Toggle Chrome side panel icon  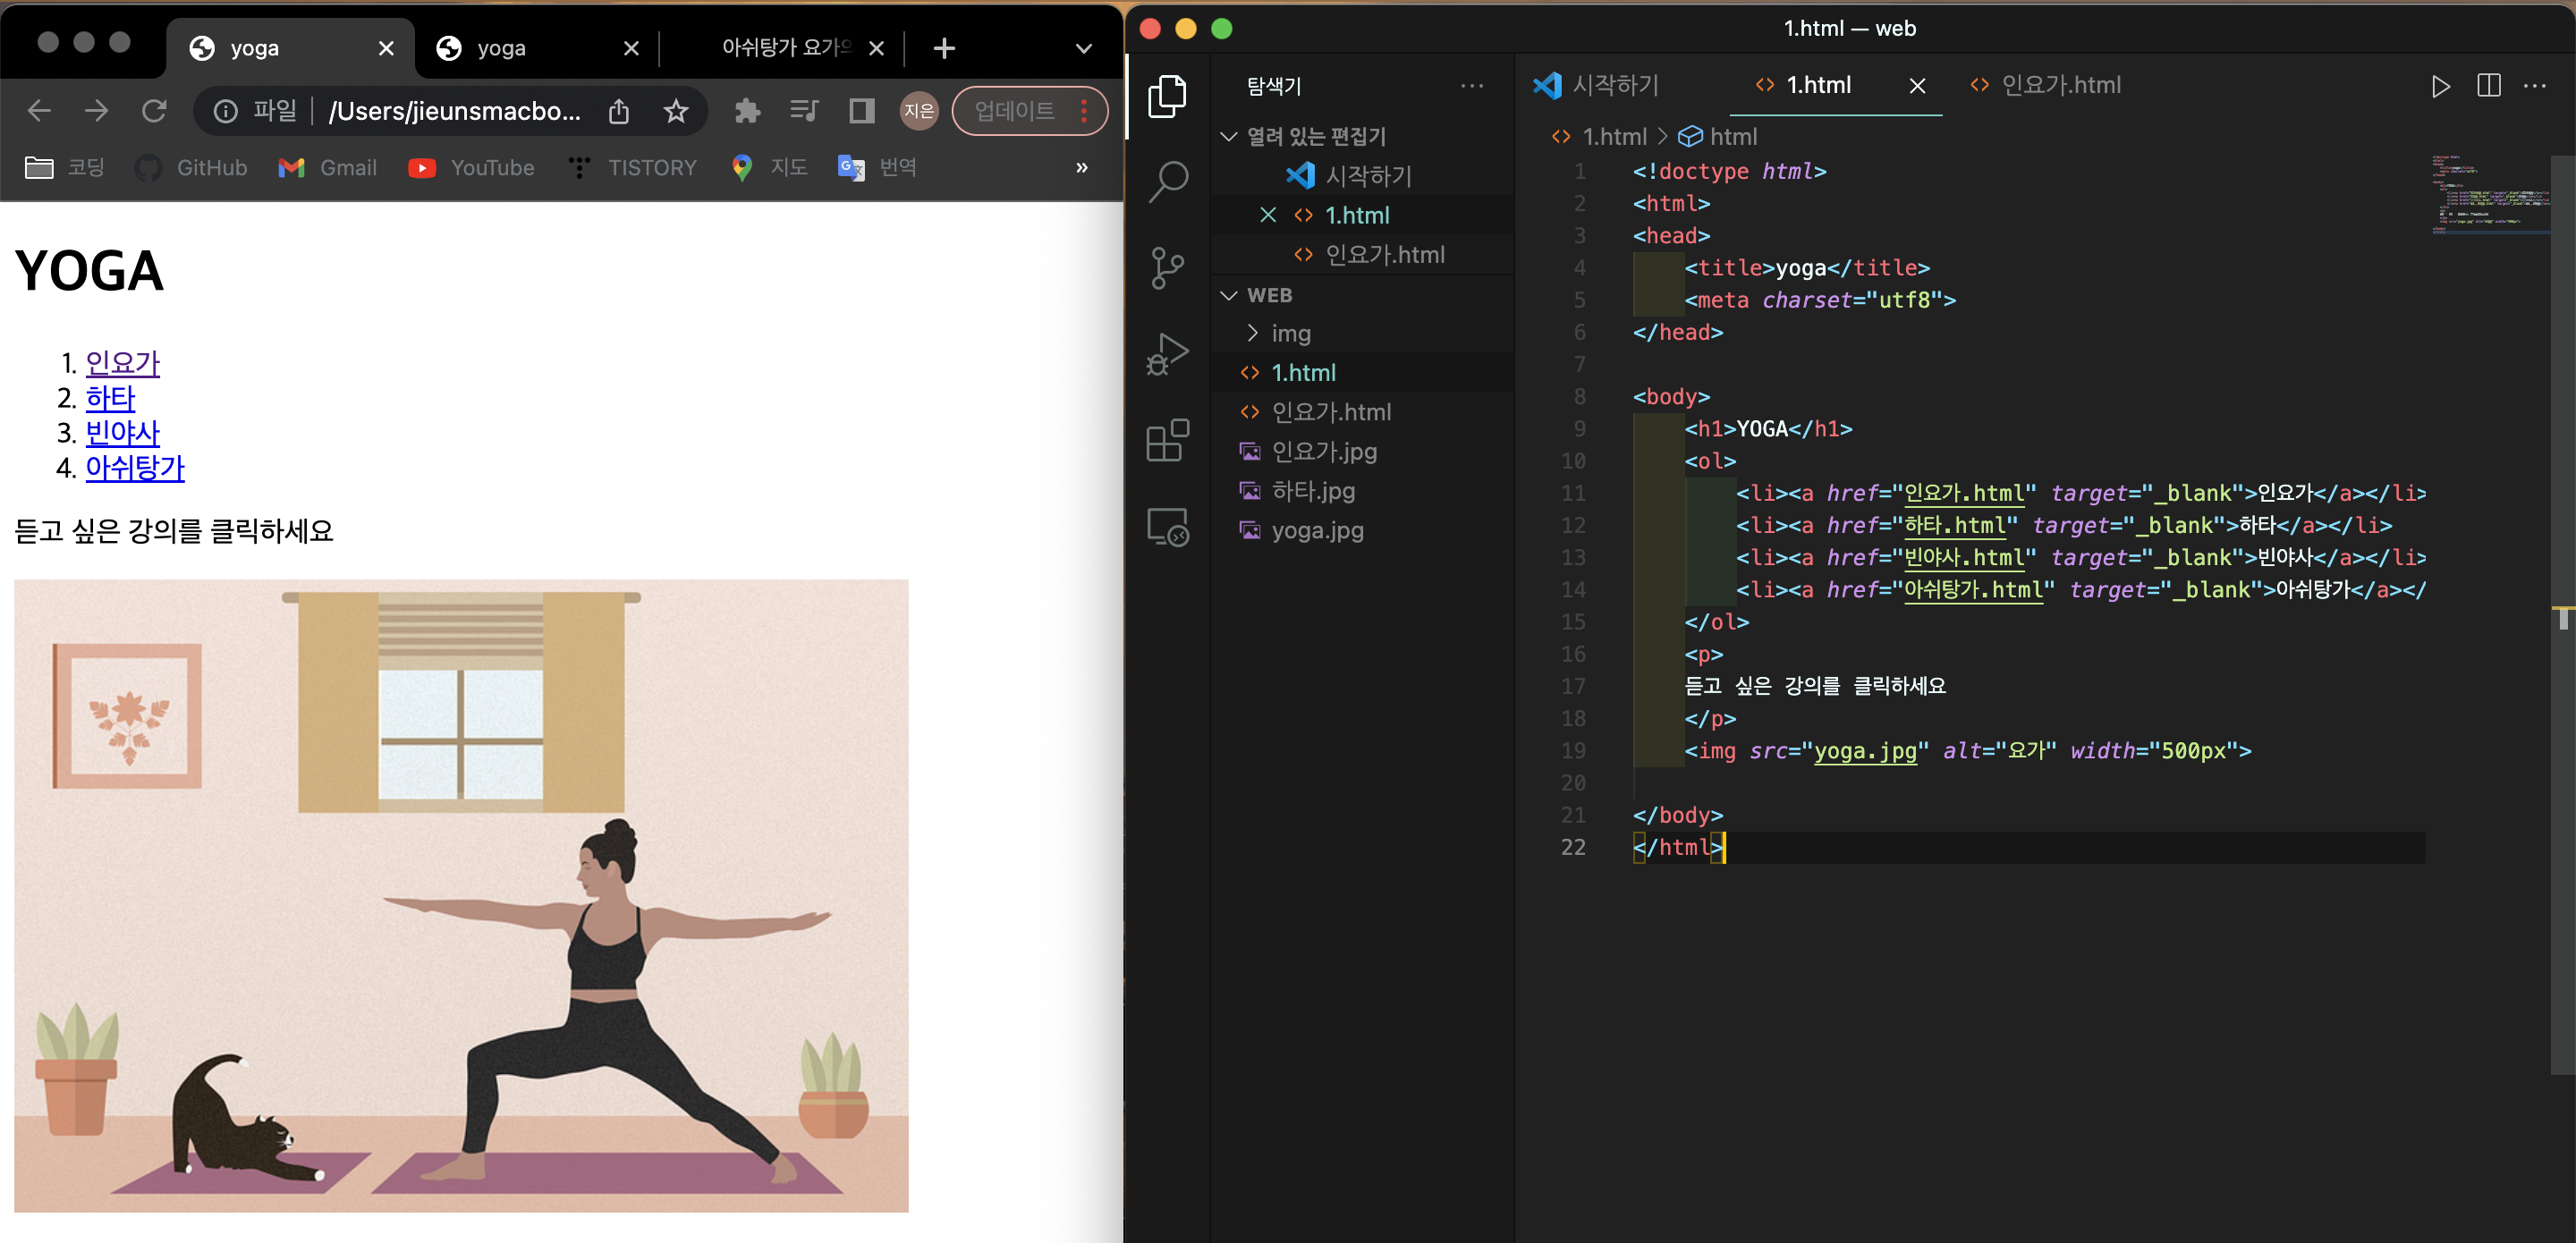(x=861, y=111)
